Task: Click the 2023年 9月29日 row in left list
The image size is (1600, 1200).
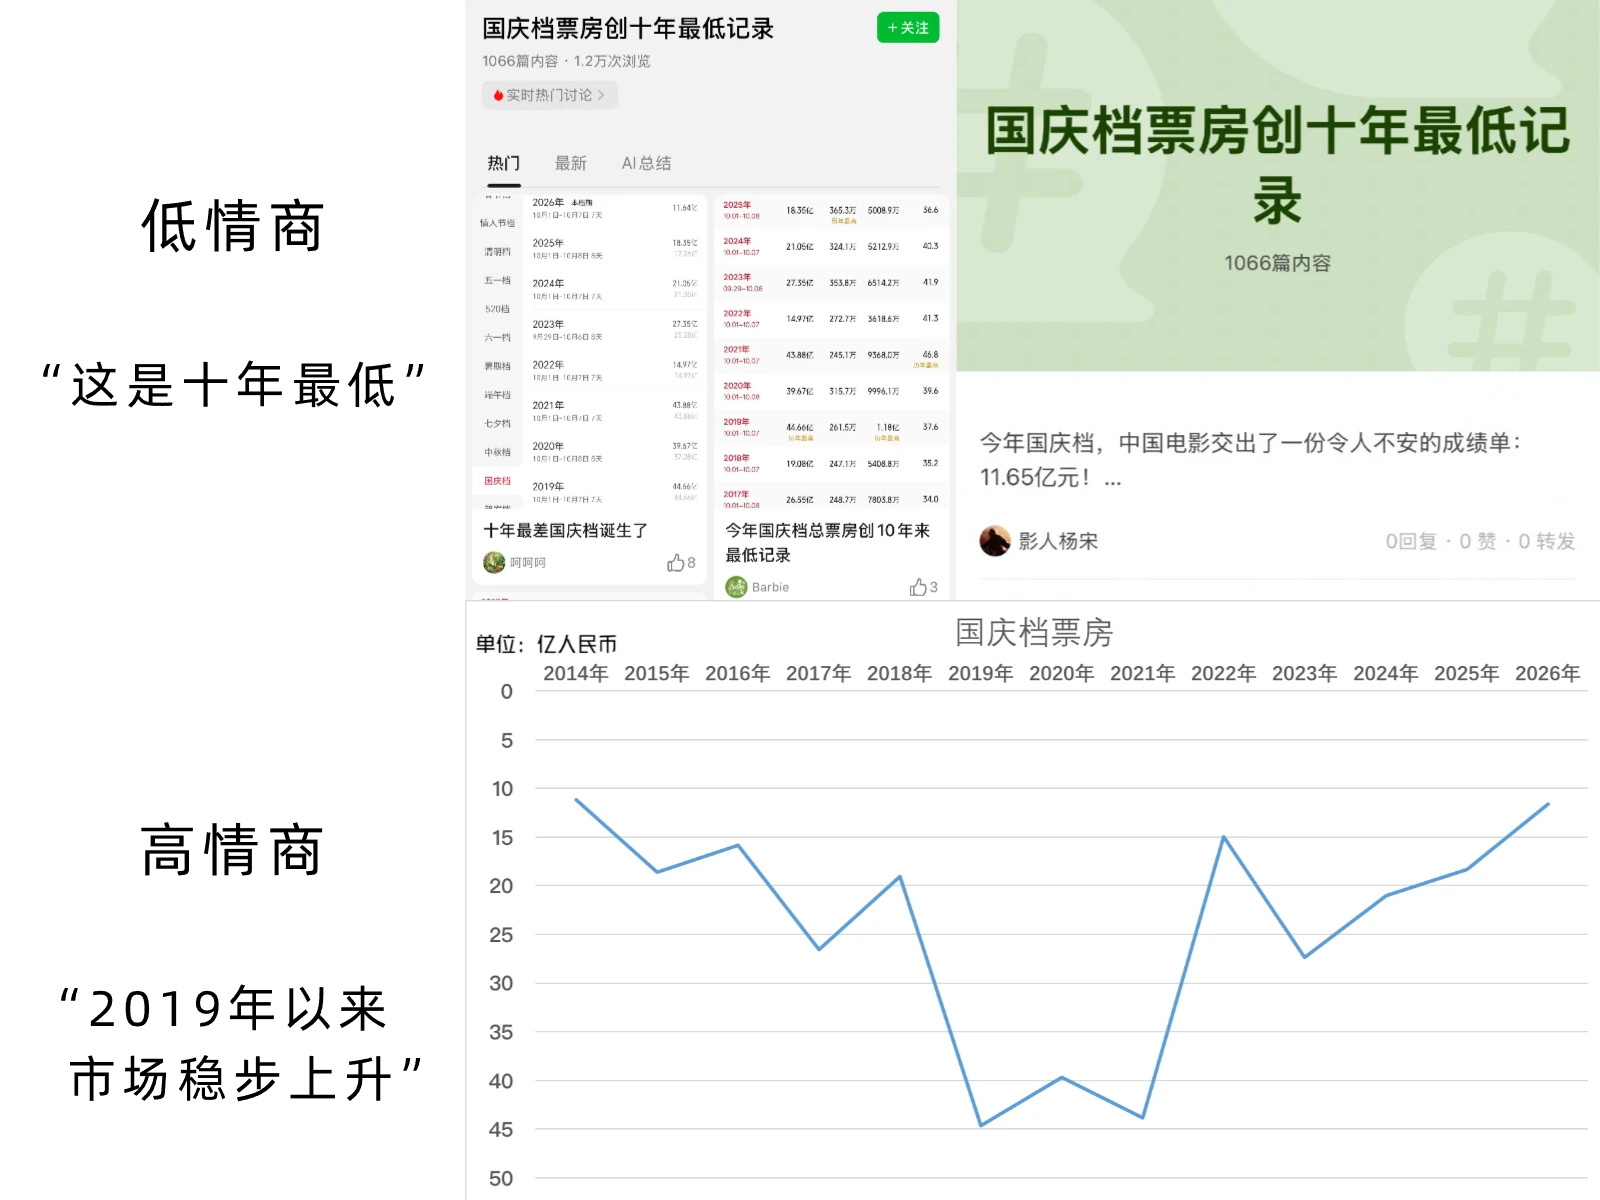Action: (614, 330)
